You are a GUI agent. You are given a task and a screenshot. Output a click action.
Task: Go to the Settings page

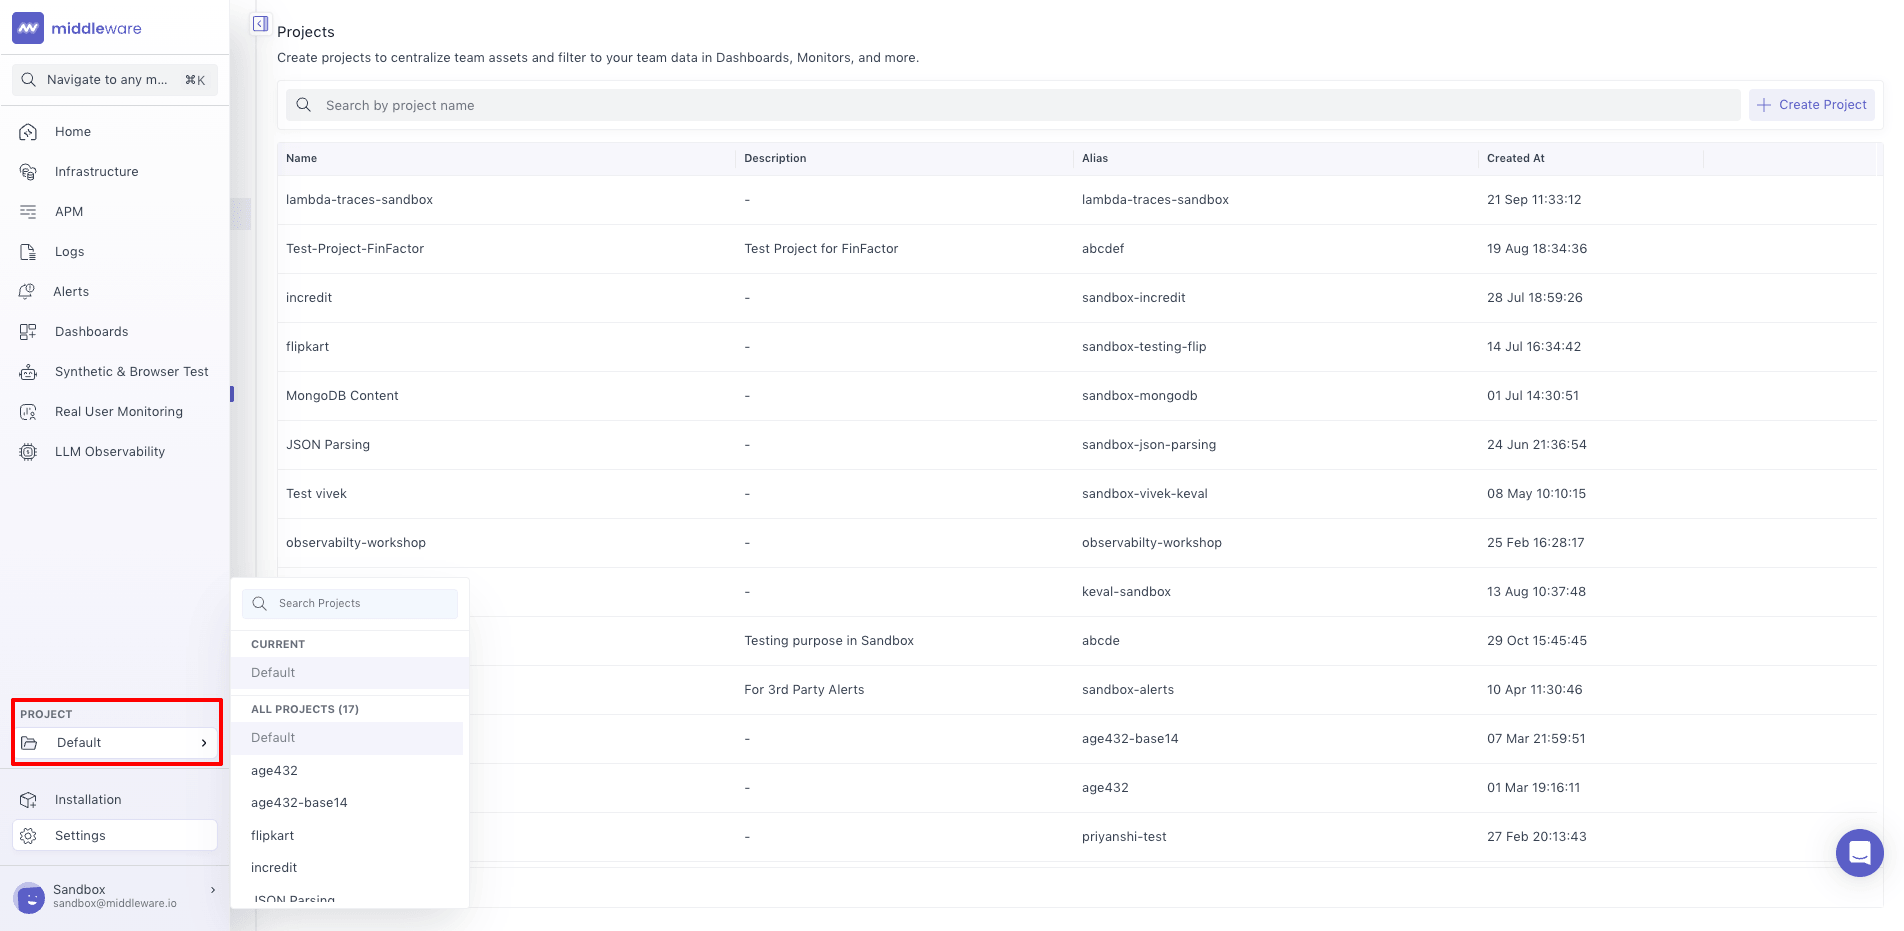(114, 836)
